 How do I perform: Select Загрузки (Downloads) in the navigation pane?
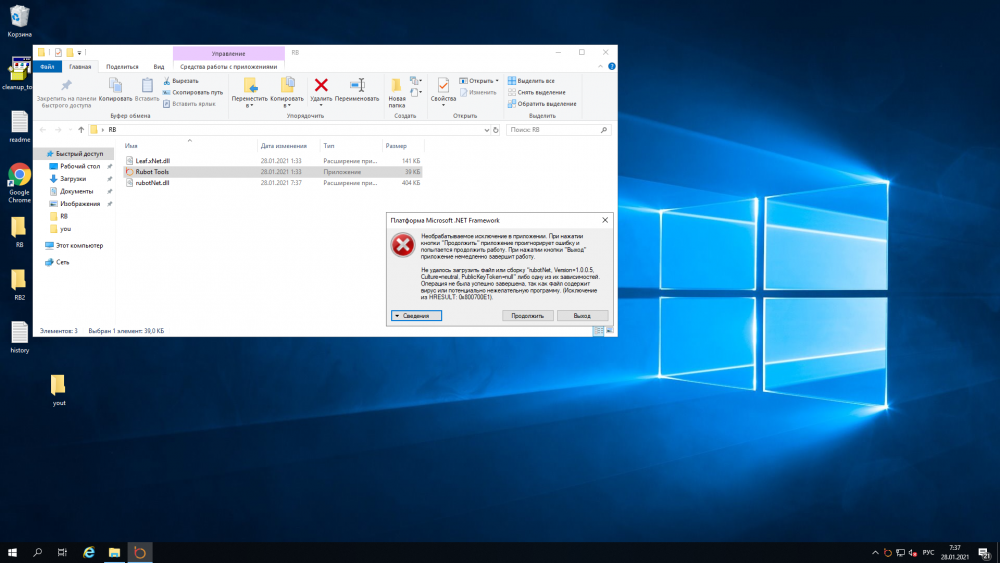(x=73, y=178)
